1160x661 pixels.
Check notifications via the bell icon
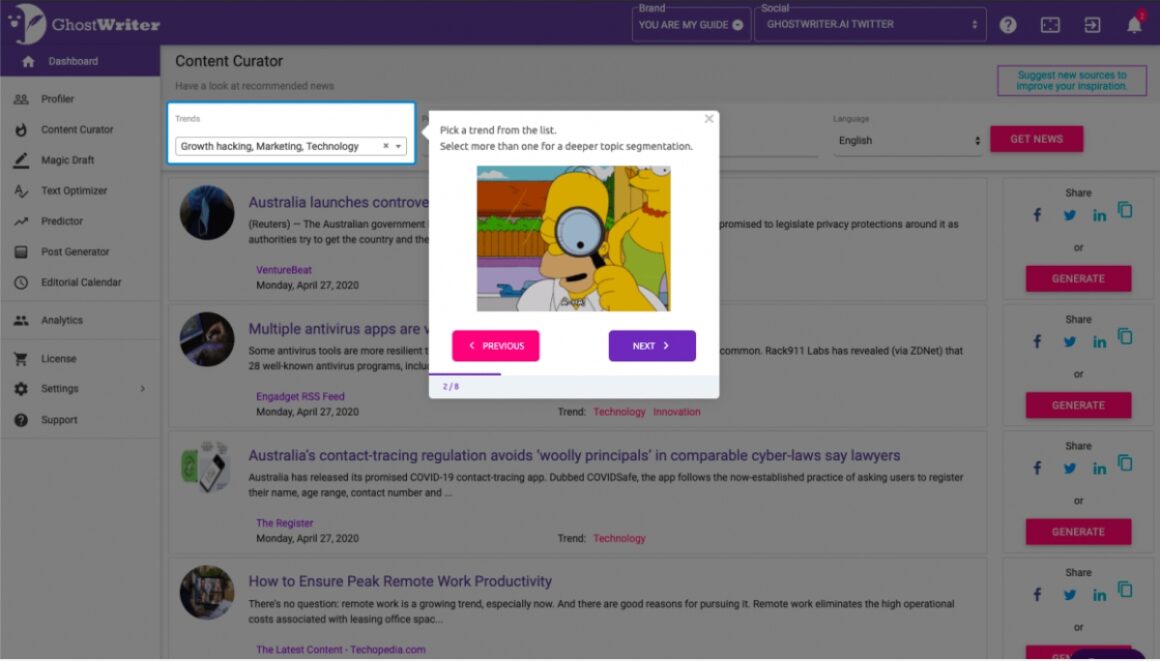click(1134, 23)
